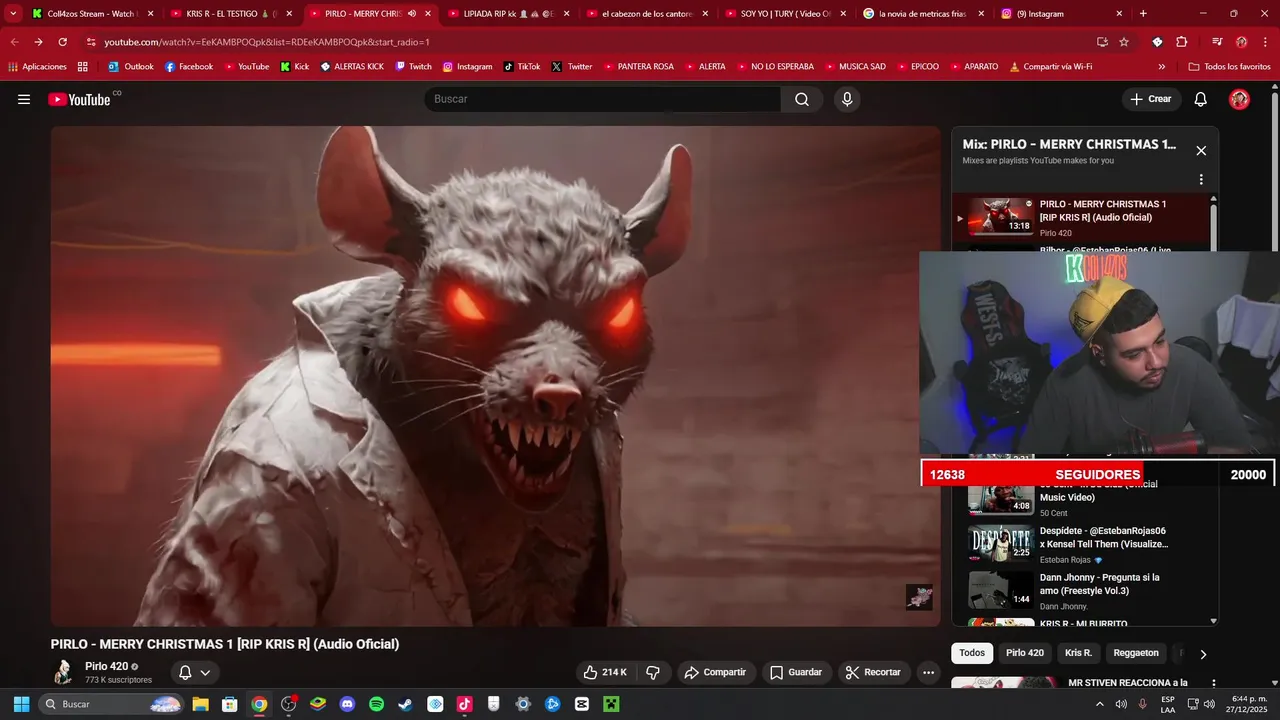Image resolution: width=1280 pixels, height=720 pixels.
Task: Open TikTok app in taskbar
Action: pos(464,704)
